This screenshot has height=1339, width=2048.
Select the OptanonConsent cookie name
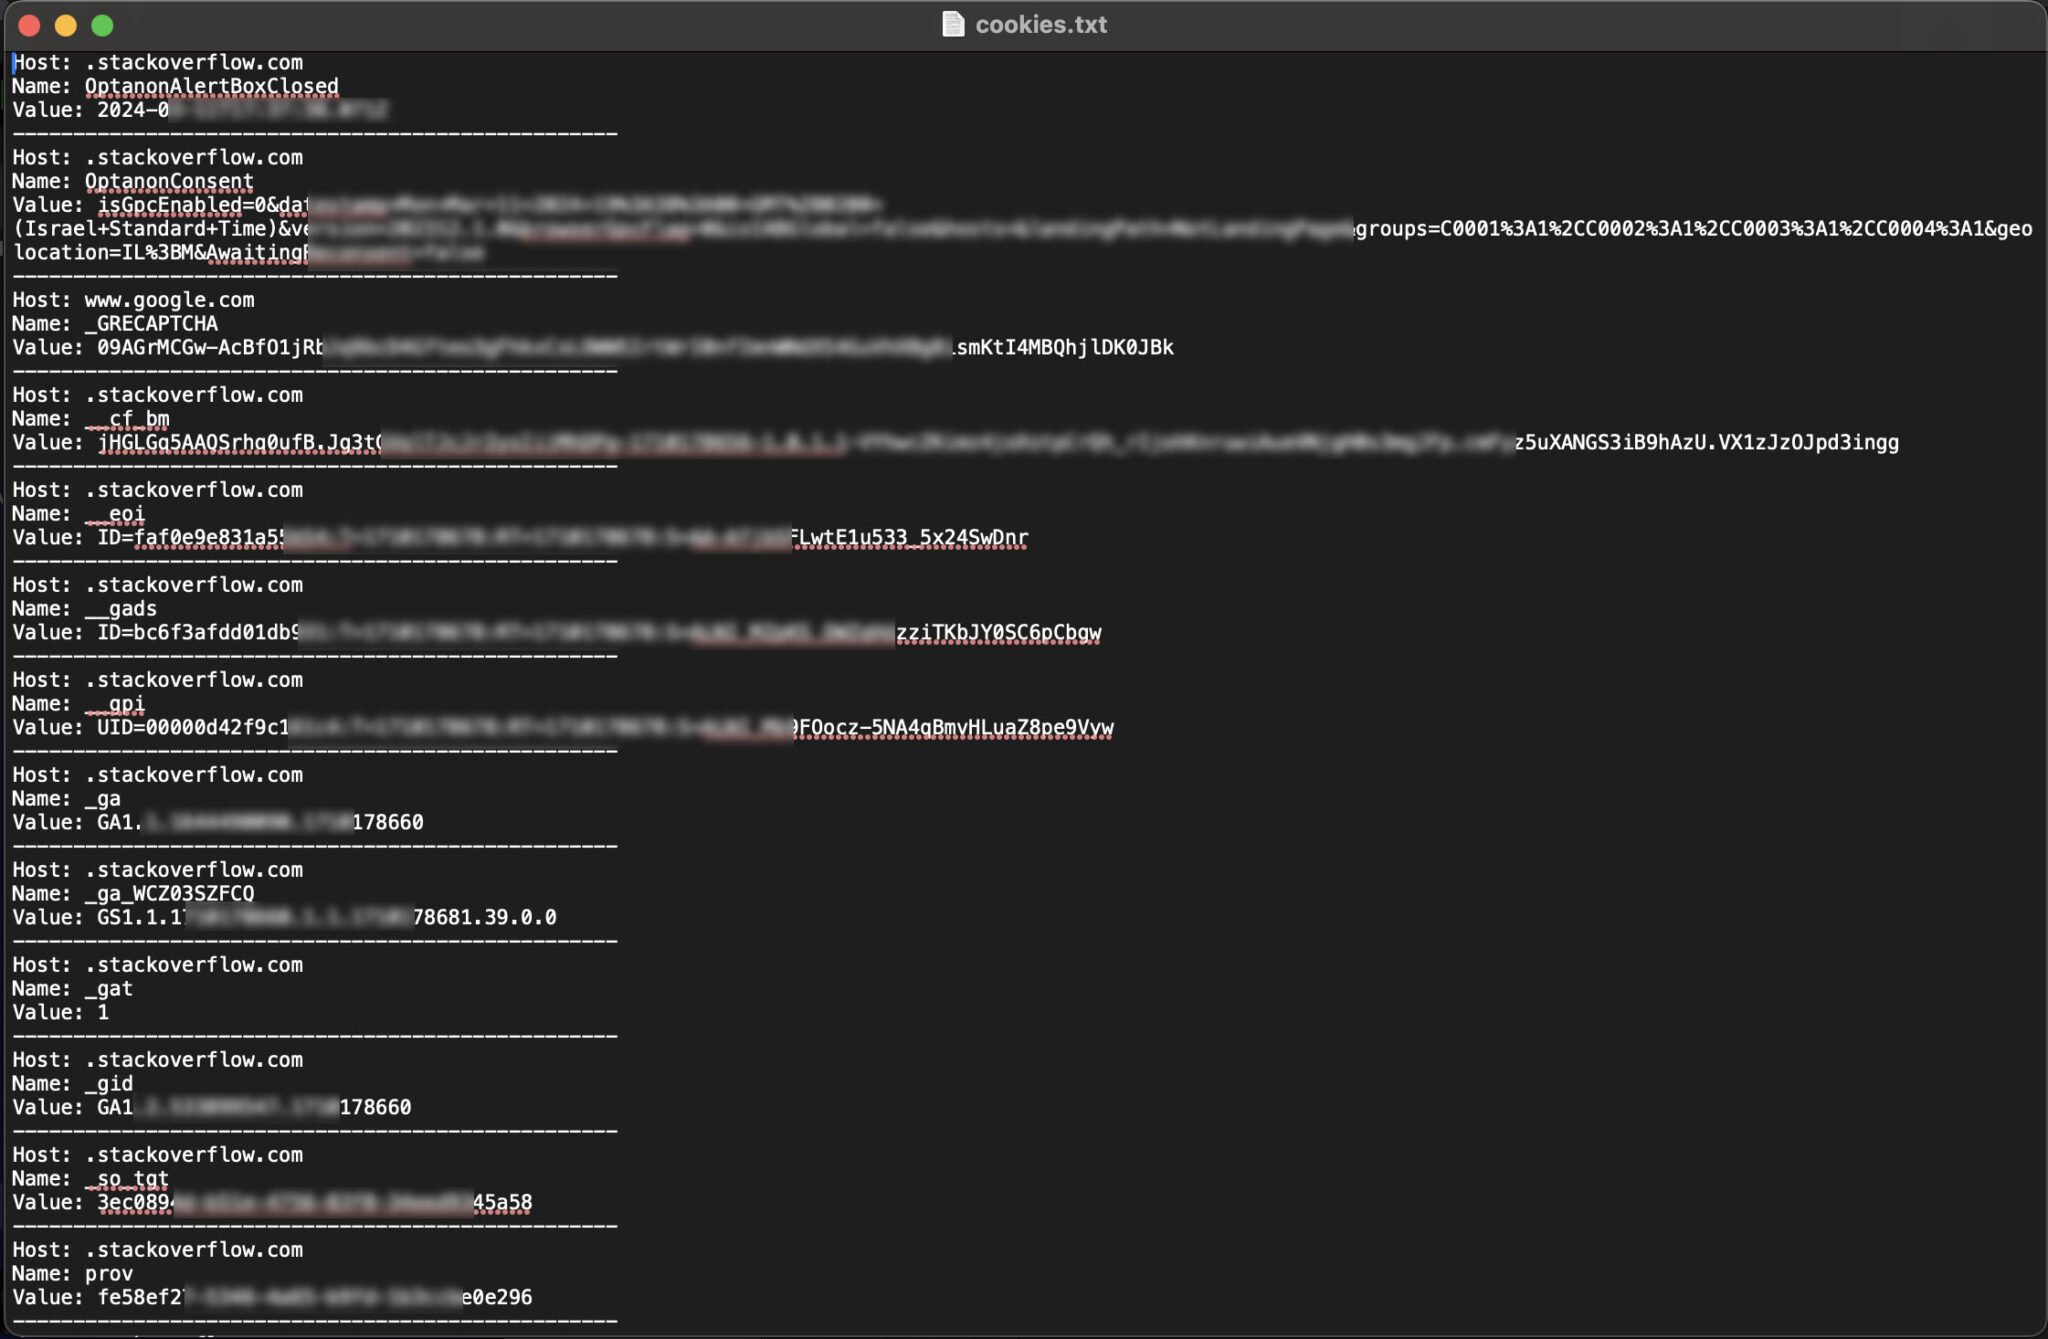167,181
